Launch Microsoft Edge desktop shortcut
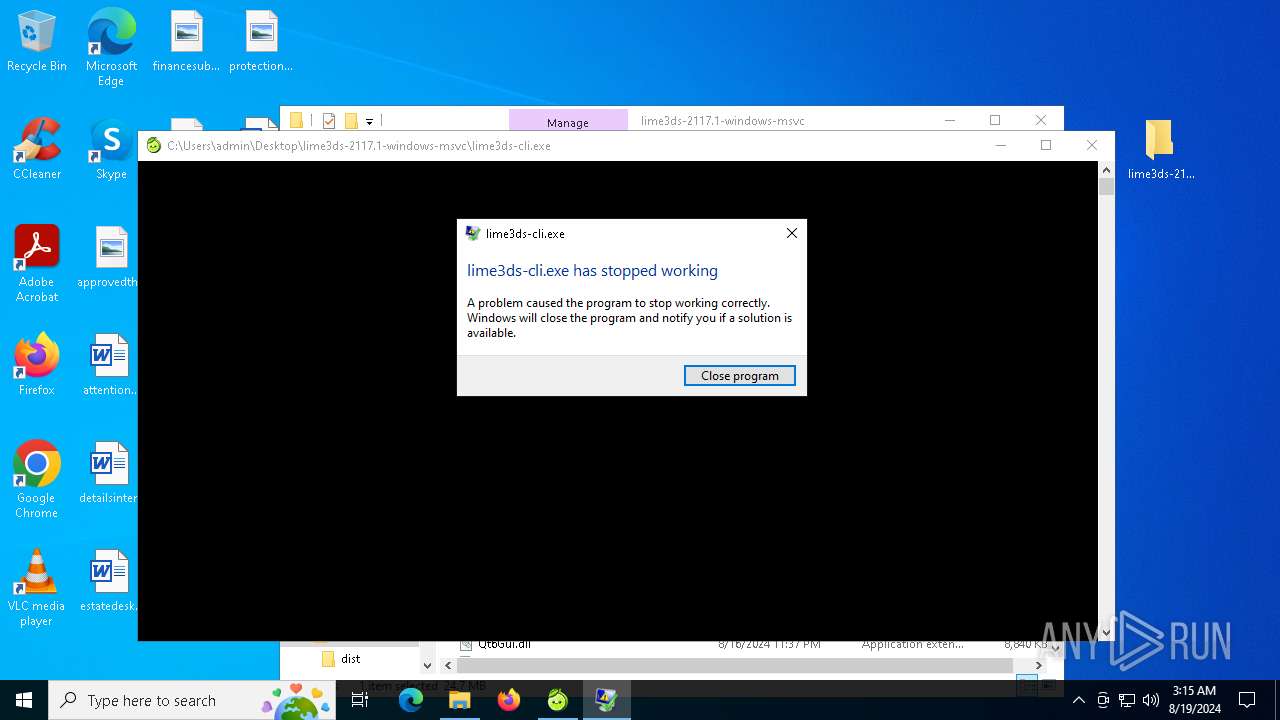This screenshot has height=720, width=1280. tap(111, 48)
